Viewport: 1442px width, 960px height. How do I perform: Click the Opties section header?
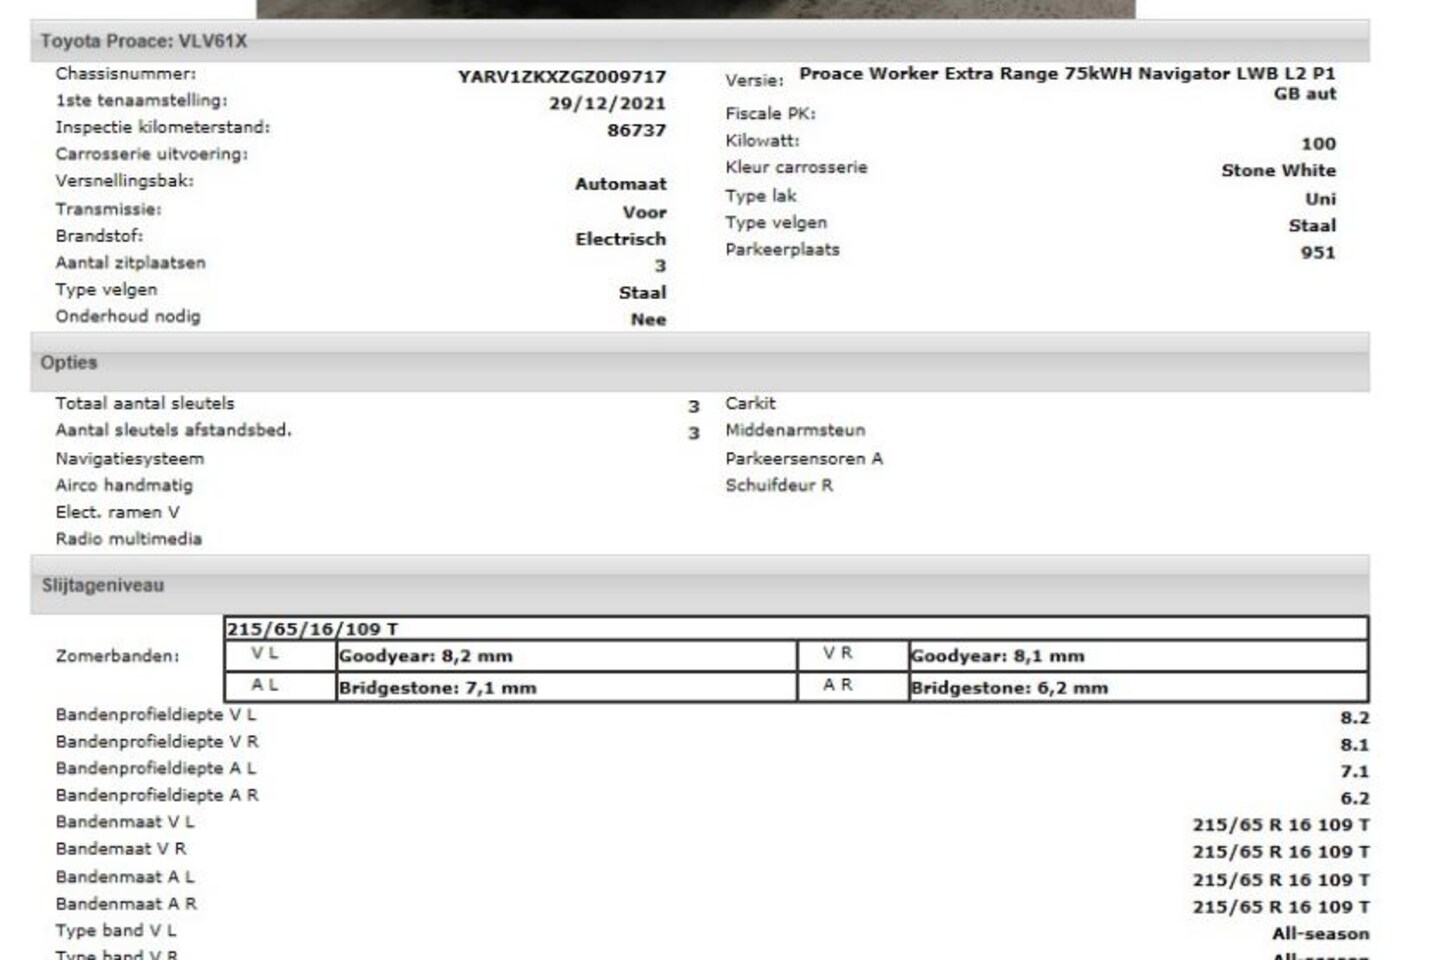[x=69, y=363]
